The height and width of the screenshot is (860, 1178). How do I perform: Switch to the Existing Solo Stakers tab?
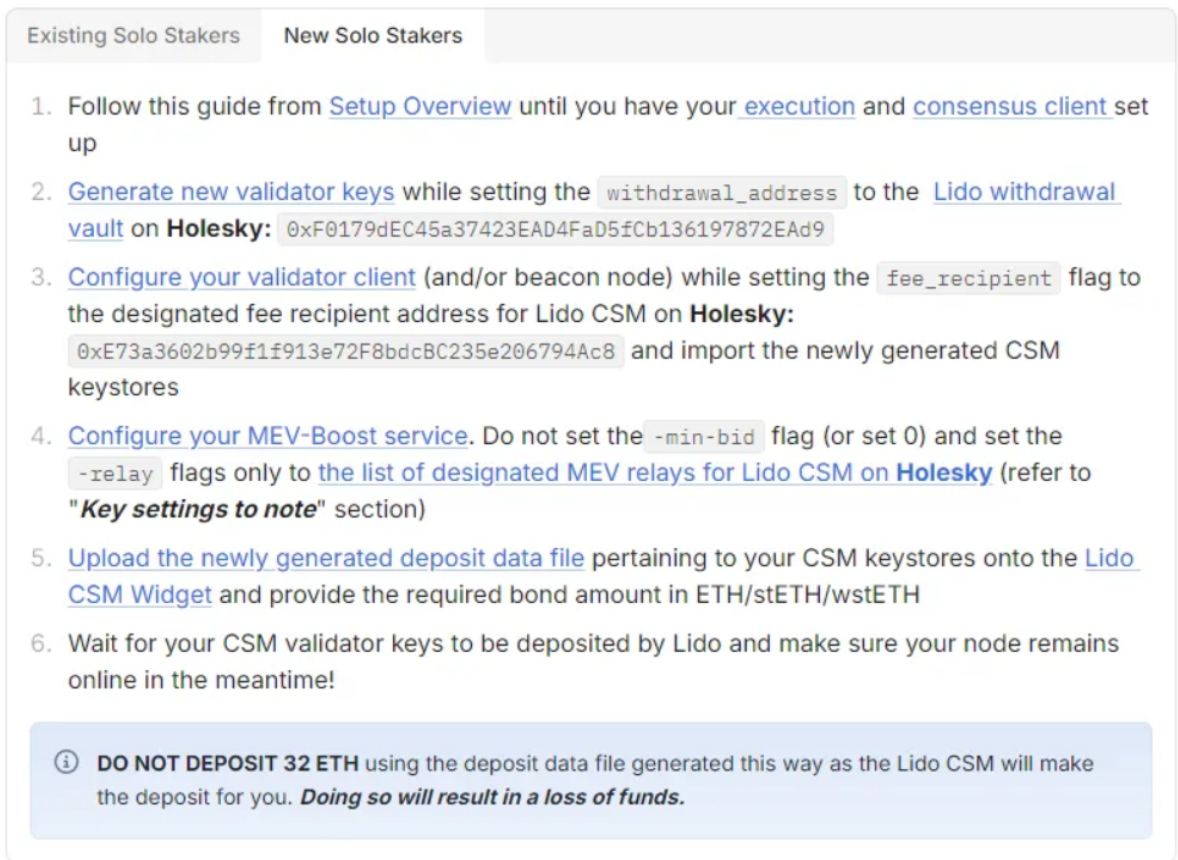tap(133, 36)
